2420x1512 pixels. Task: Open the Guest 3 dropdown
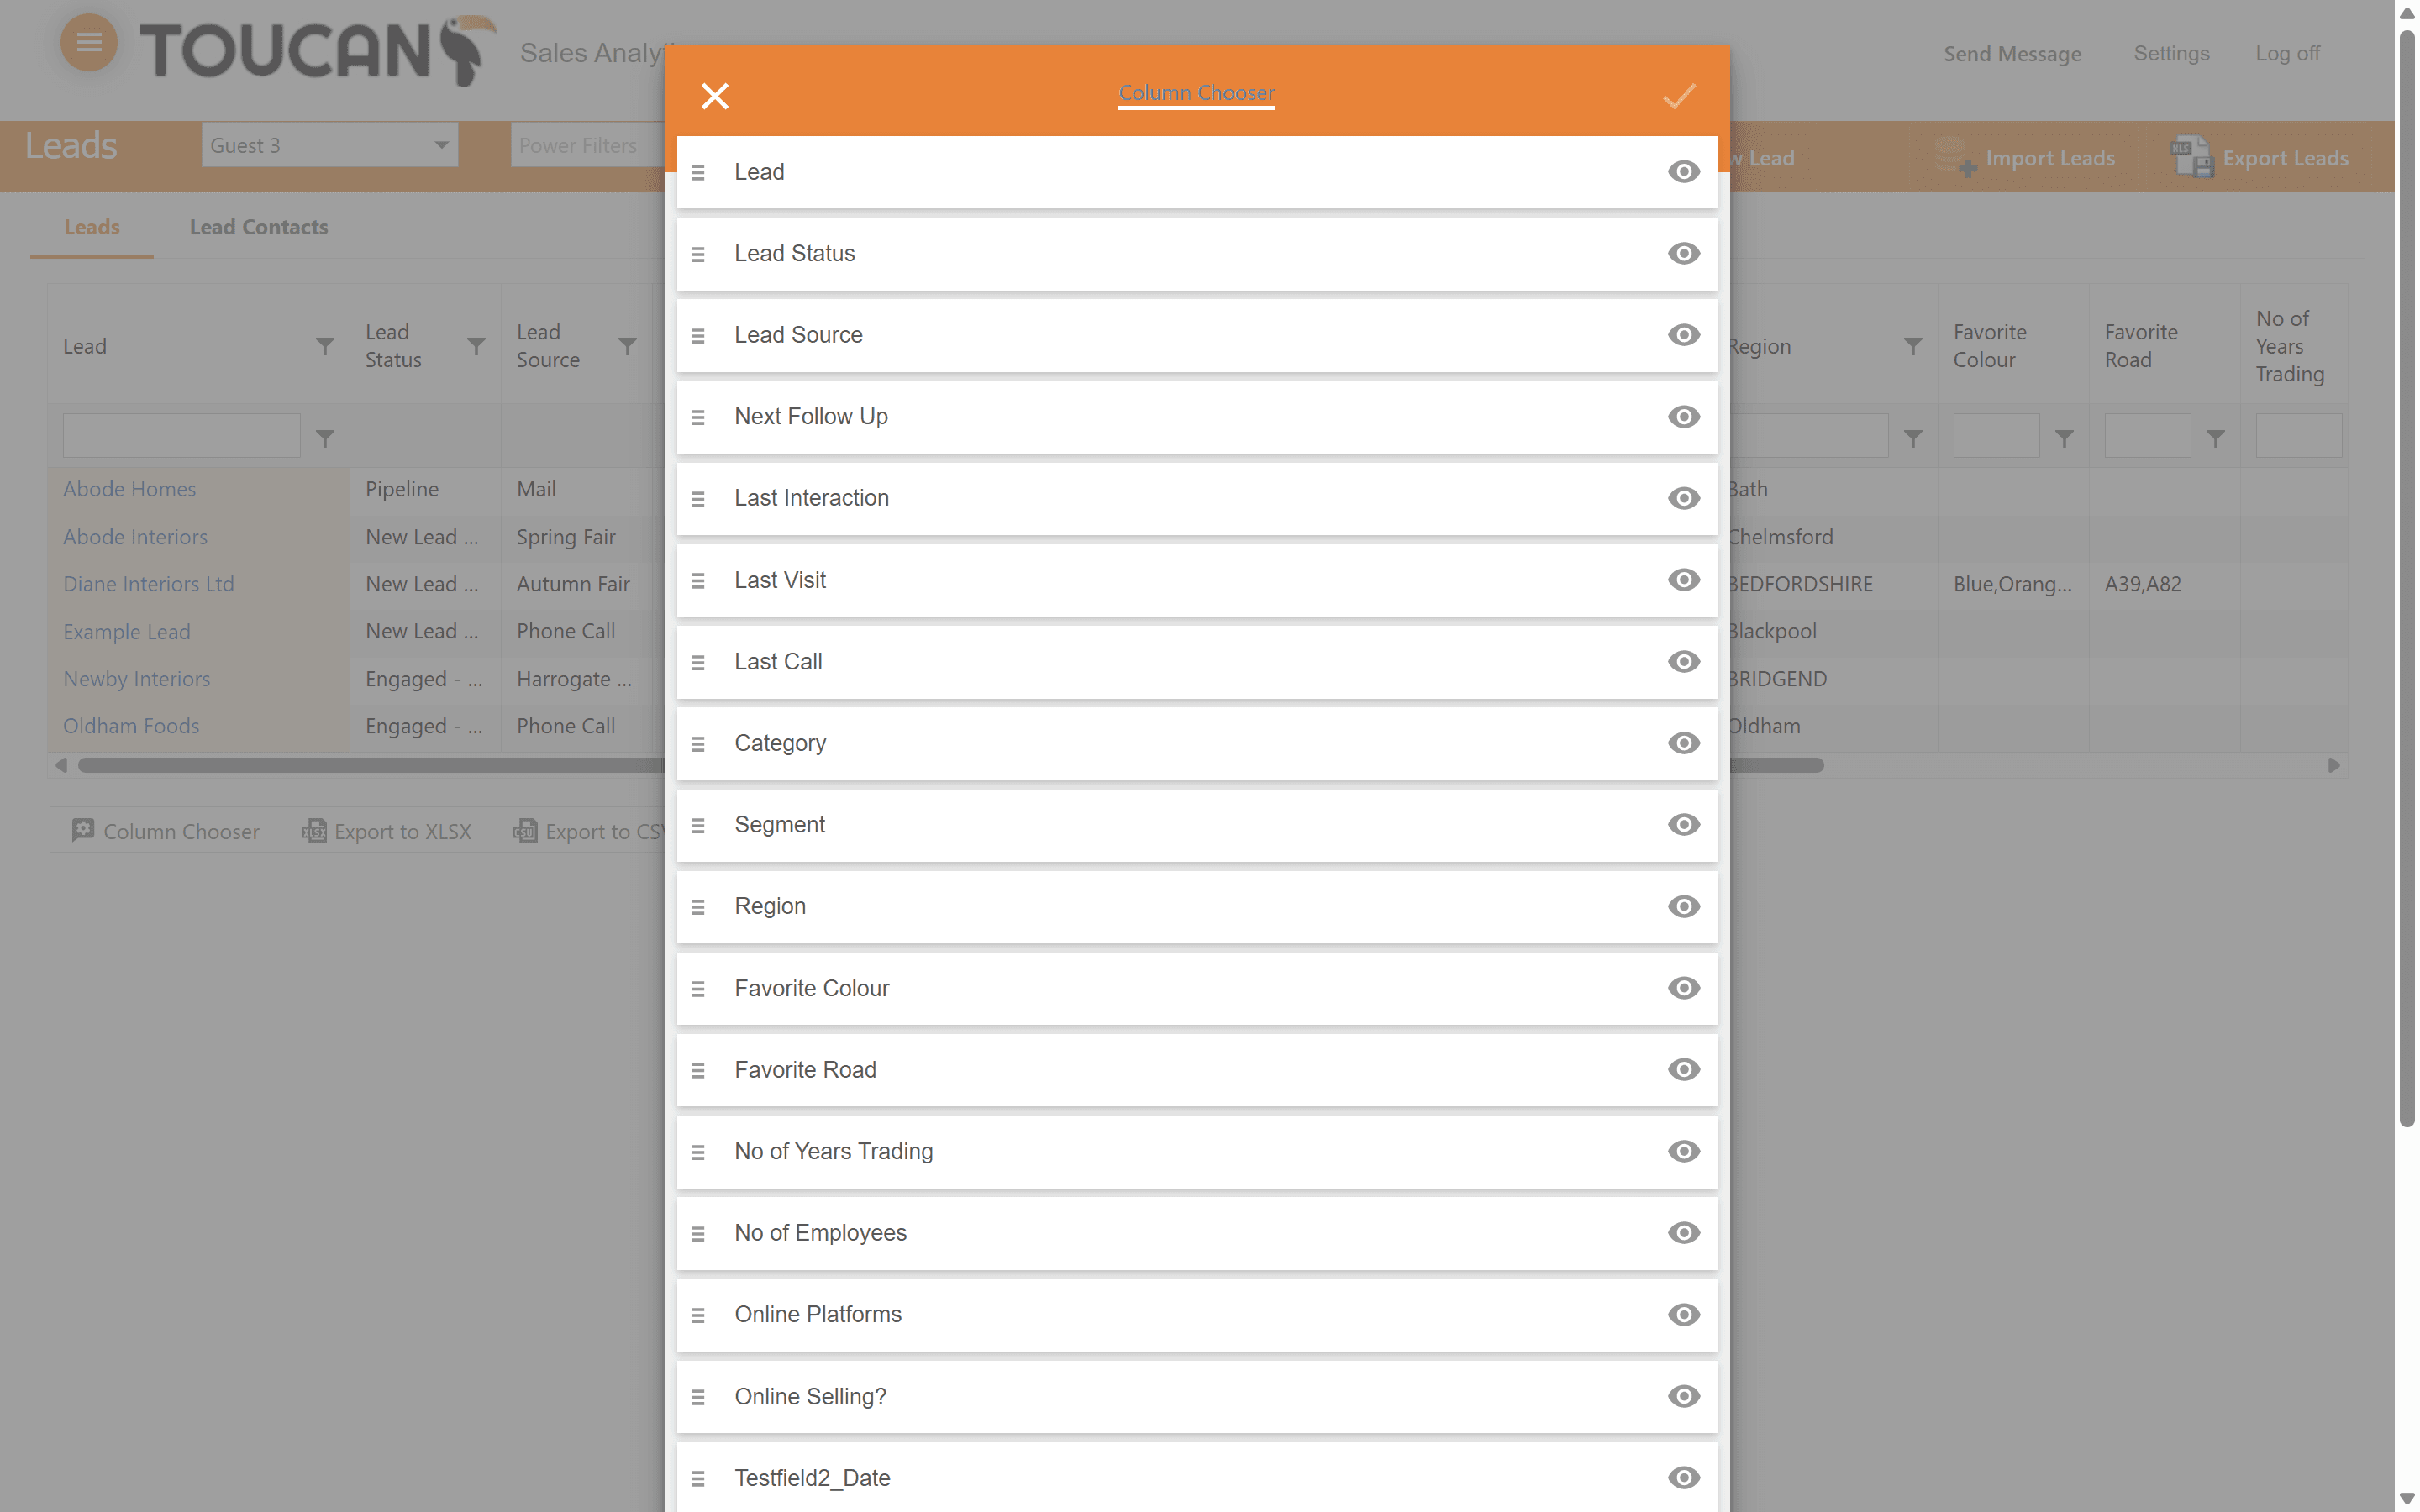click(x=329, y=146)
